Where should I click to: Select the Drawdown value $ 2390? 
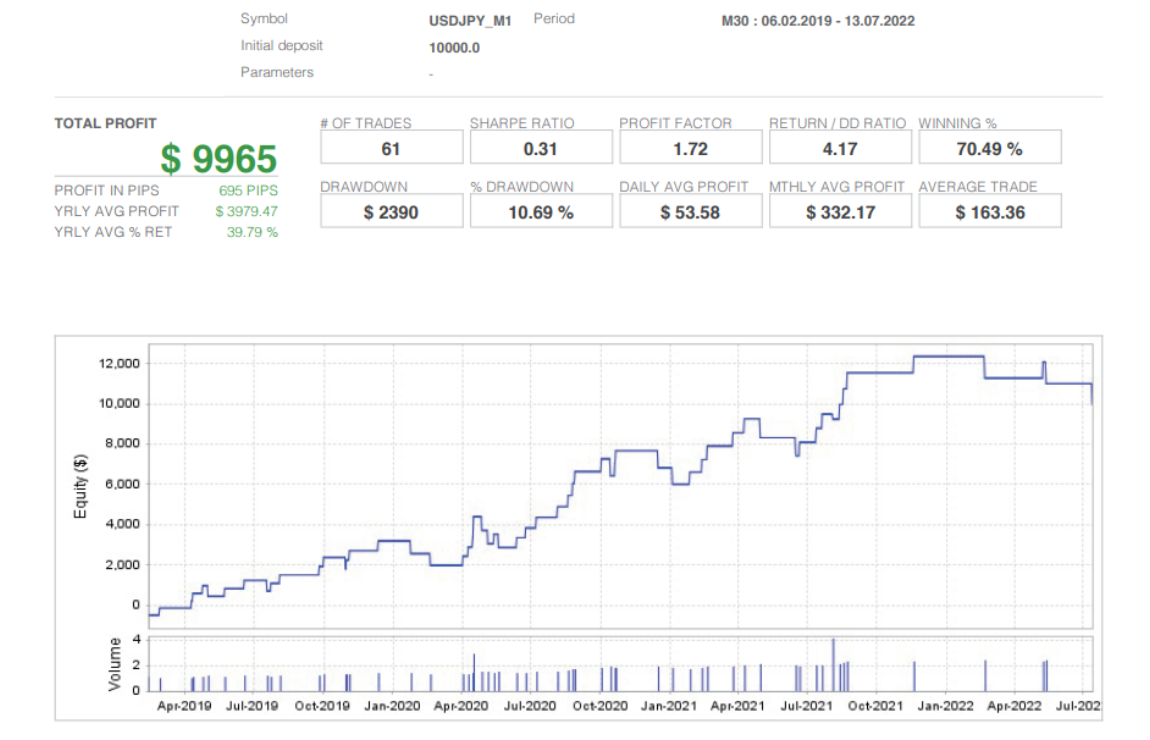click(391, 212)
